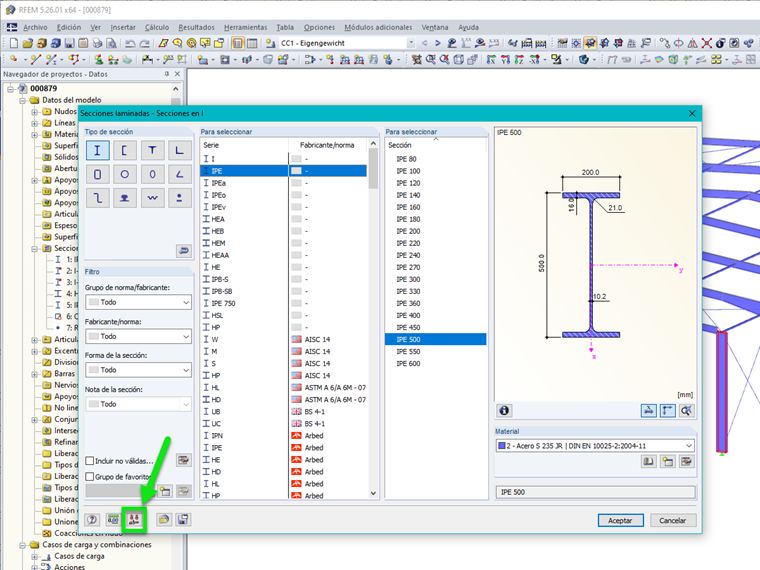Open the material library book icon
The image size is (760, 570).
click(649, 461)
